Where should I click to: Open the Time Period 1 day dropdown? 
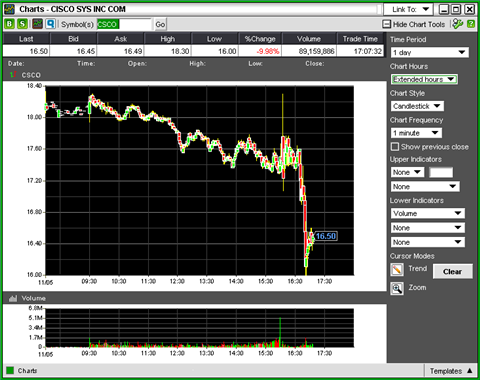click(x=430, y=52)
